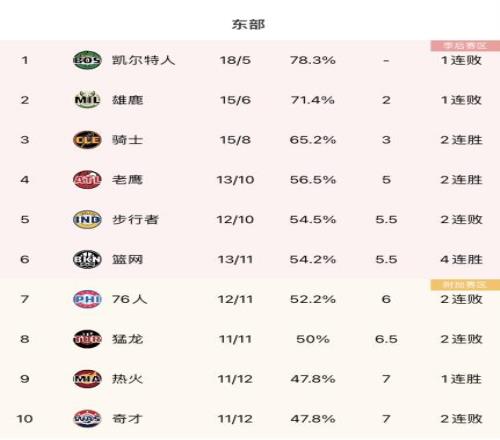Click the 热火 47.8% win rate
Screen dimensions: 500x440
313,379
